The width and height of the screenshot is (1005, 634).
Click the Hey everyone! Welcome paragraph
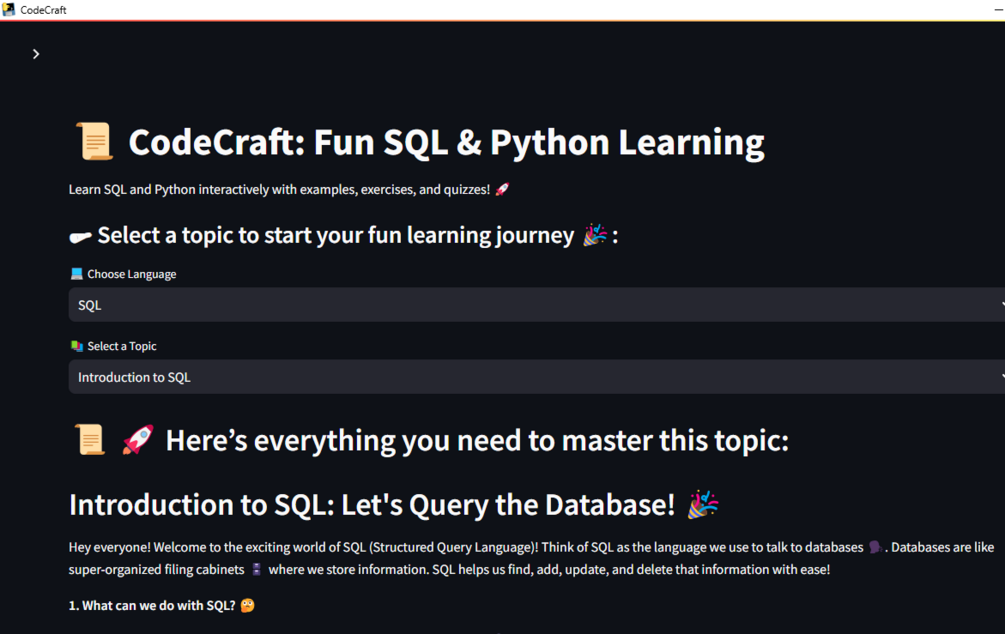click(531, 558)
